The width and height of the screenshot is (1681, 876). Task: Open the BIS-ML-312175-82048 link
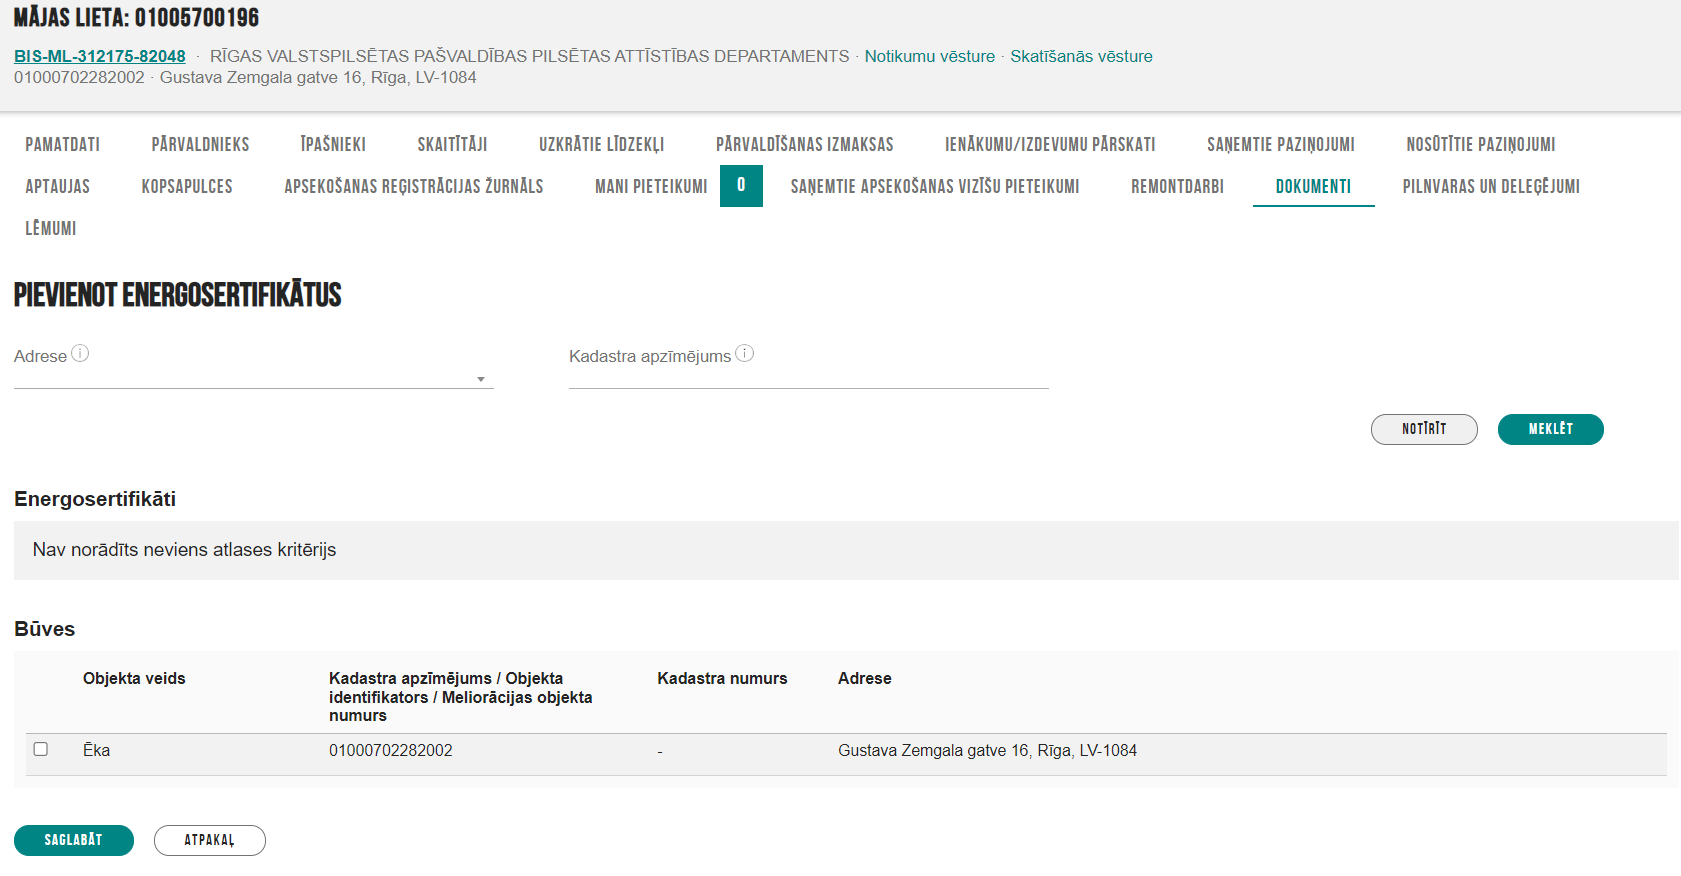point(100,56)
